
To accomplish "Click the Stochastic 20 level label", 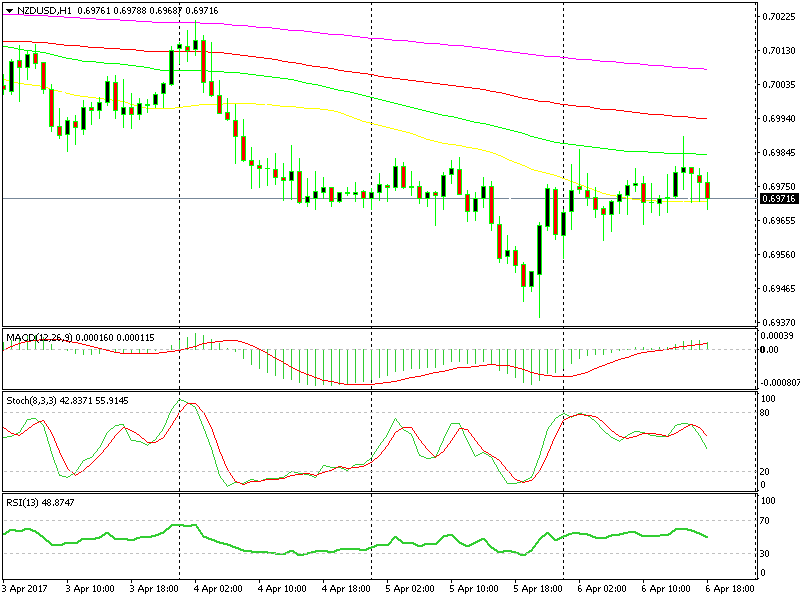I will point(765,471).
